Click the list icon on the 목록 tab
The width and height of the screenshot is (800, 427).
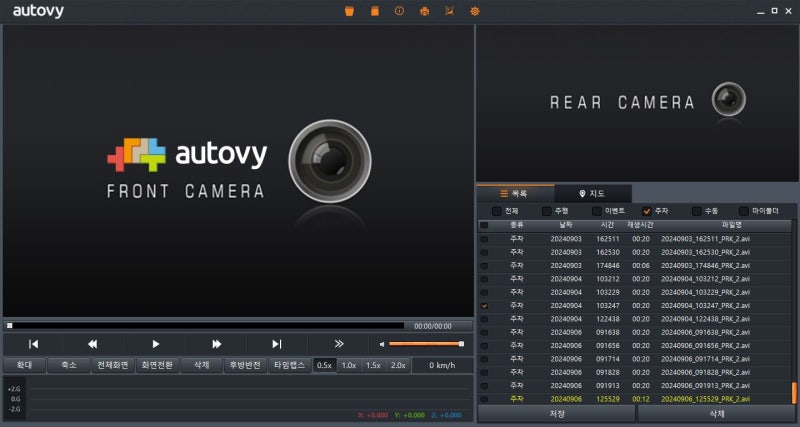(x=504, y=194)
